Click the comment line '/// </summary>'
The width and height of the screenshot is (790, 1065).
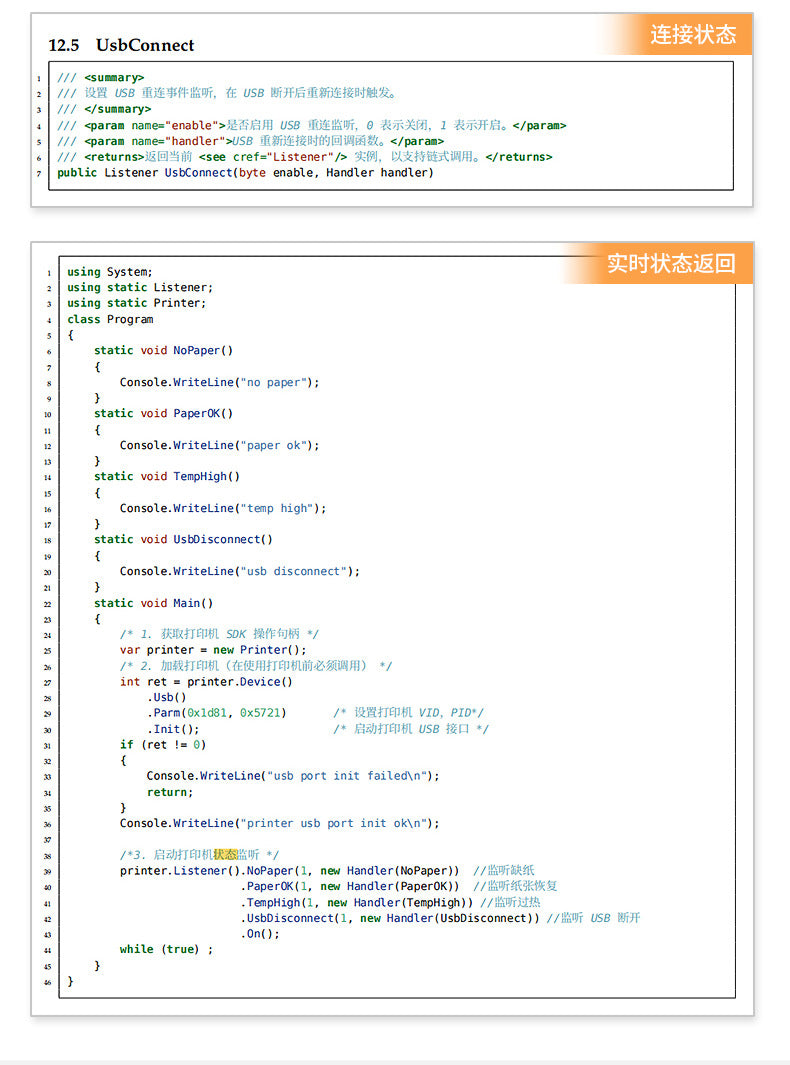[104, 109]
